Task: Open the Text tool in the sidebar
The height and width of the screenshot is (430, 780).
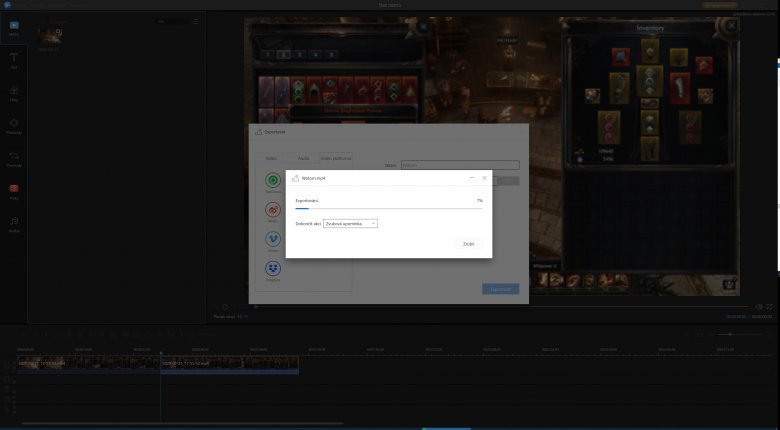Action: tap(14, 60)
